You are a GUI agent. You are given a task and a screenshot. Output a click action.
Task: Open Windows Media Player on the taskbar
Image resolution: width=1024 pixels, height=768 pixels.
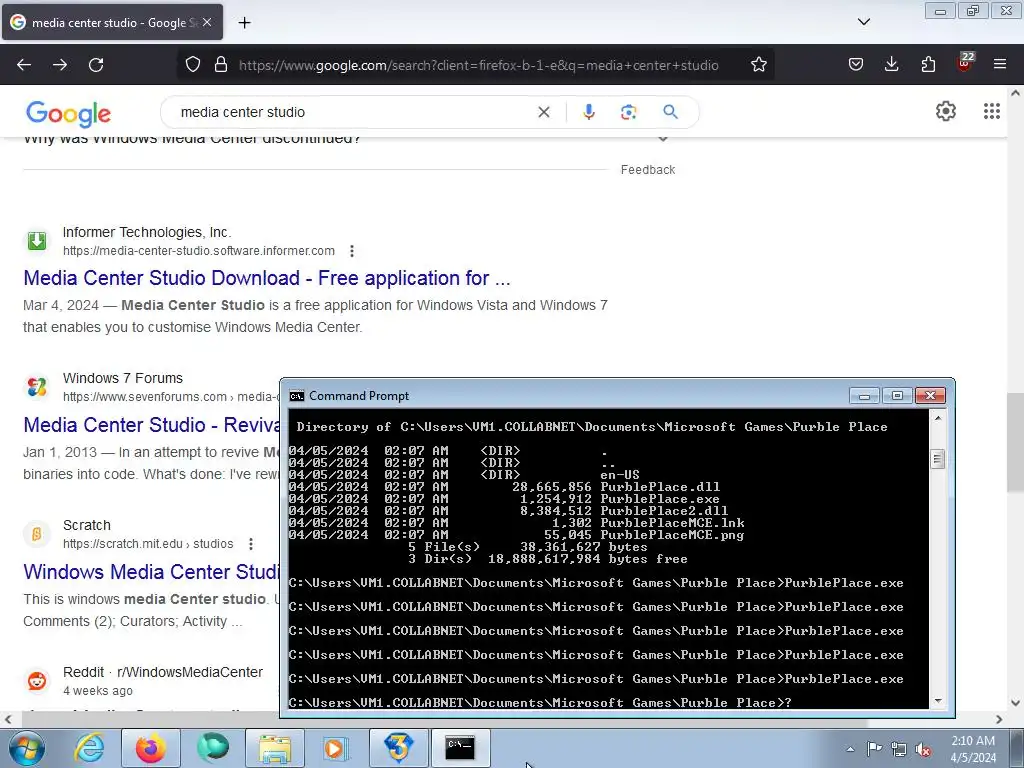click(336, 748)
